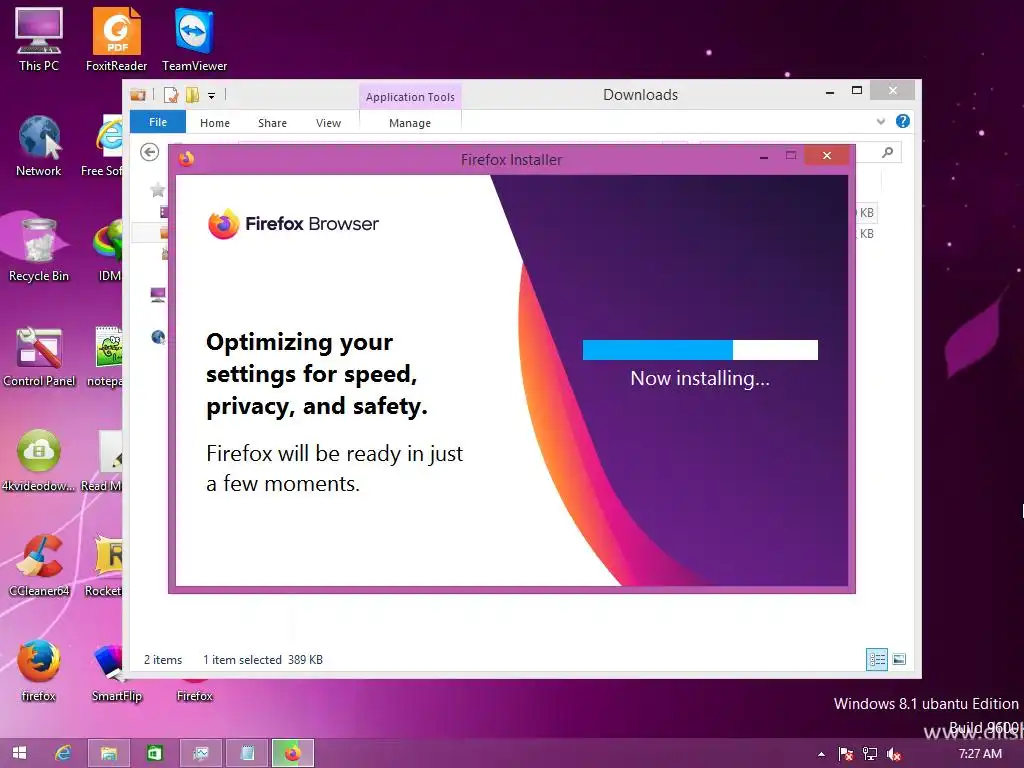Viewport: 1024px width, 768px height.
Task: Open the File menu in Downloads window
Action: [158, 122]
